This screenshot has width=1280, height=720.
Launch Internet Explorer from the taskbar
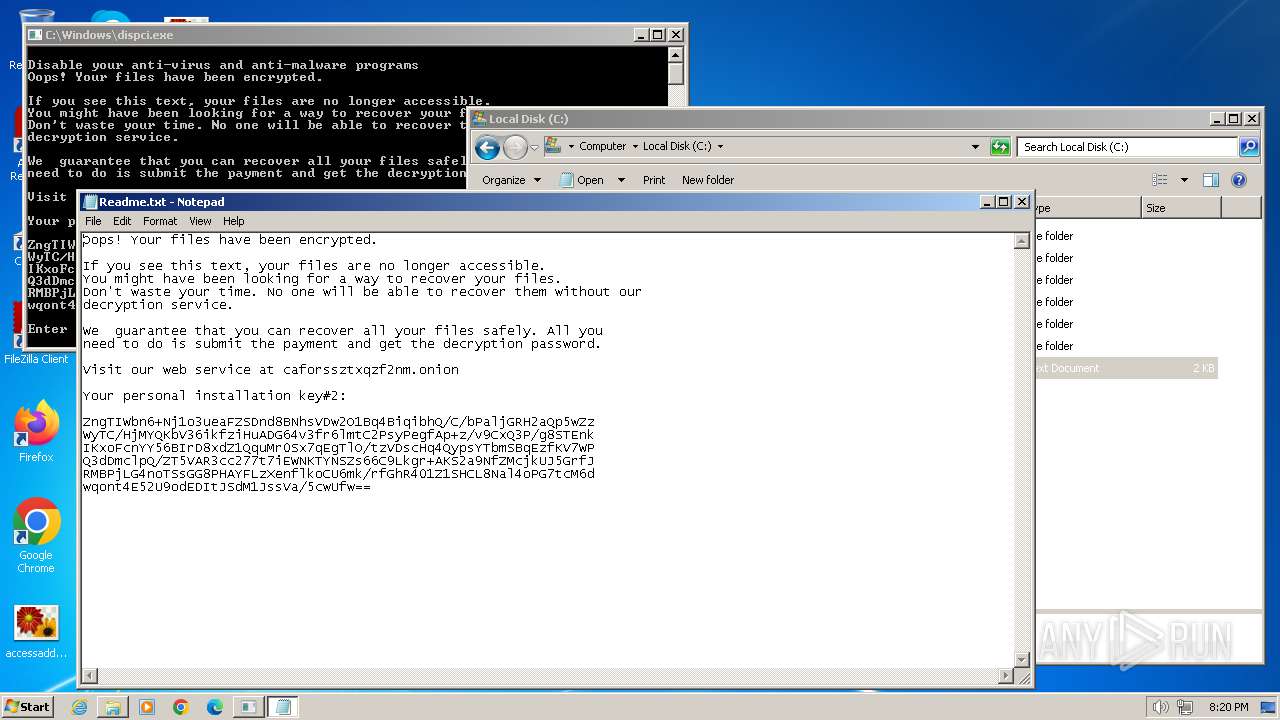click(79, 707)
